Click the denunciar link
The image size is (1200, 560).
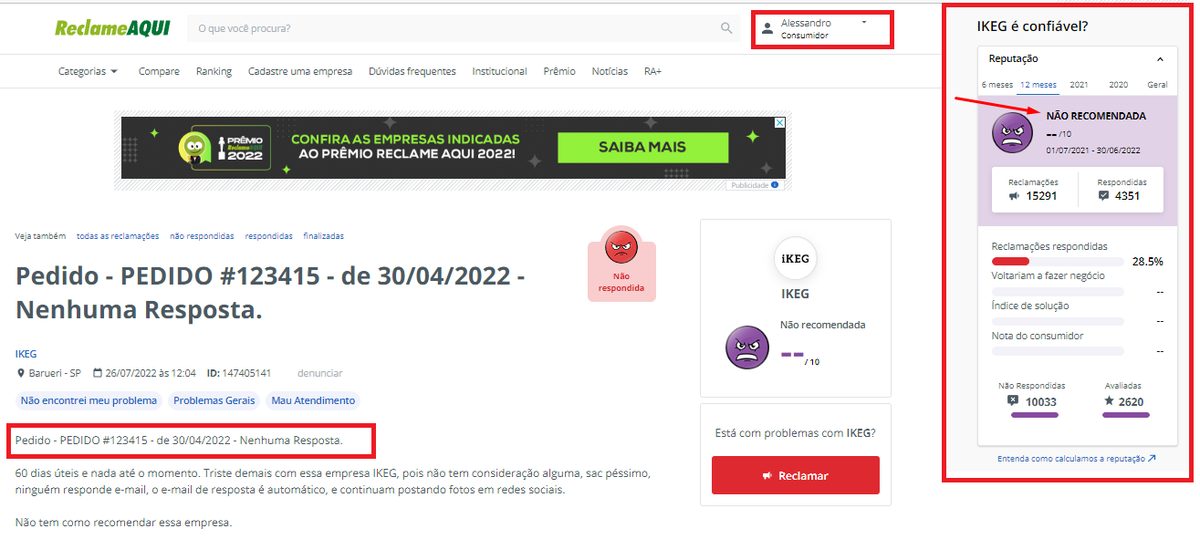click(320, 373)
